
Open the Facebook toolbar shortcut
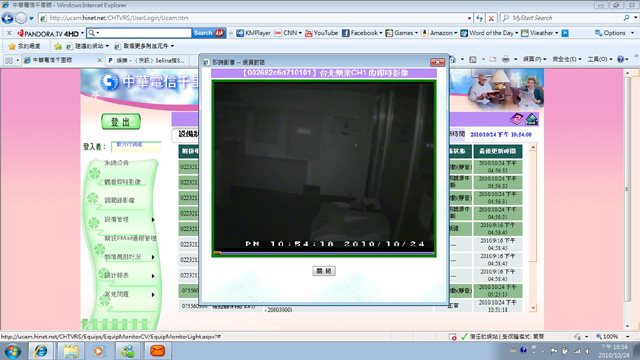tap(360, 33)
